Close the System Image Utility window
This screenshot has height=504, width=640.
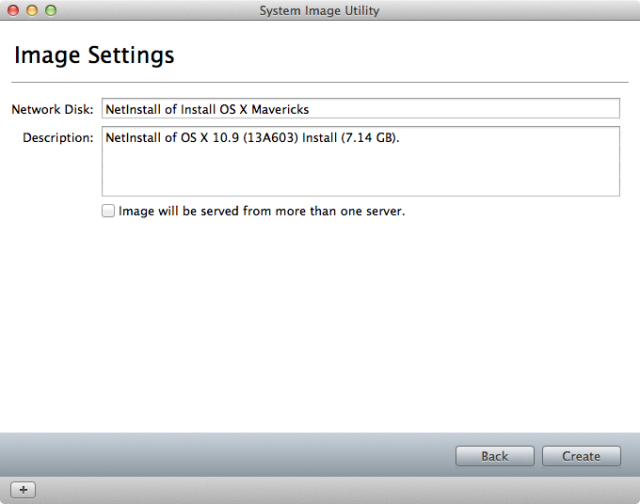coord(13,10)
